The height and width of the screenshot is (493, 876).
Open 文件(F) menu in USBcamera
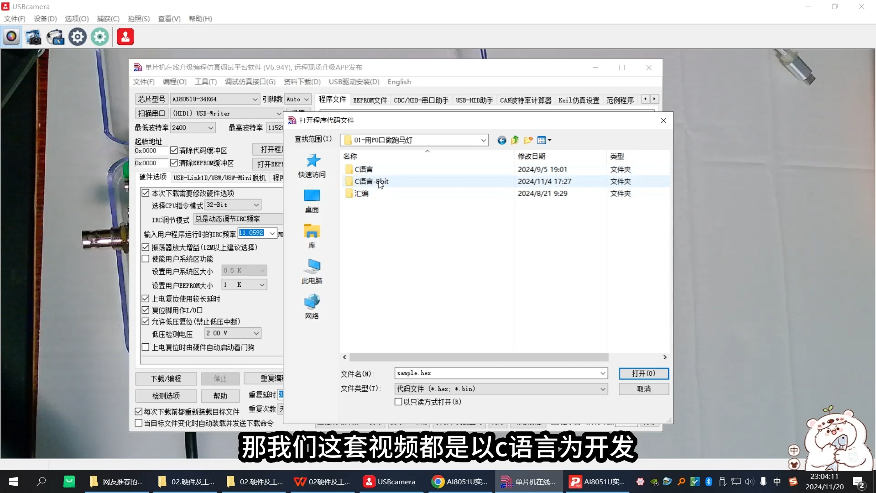click(x=15, y=18)
